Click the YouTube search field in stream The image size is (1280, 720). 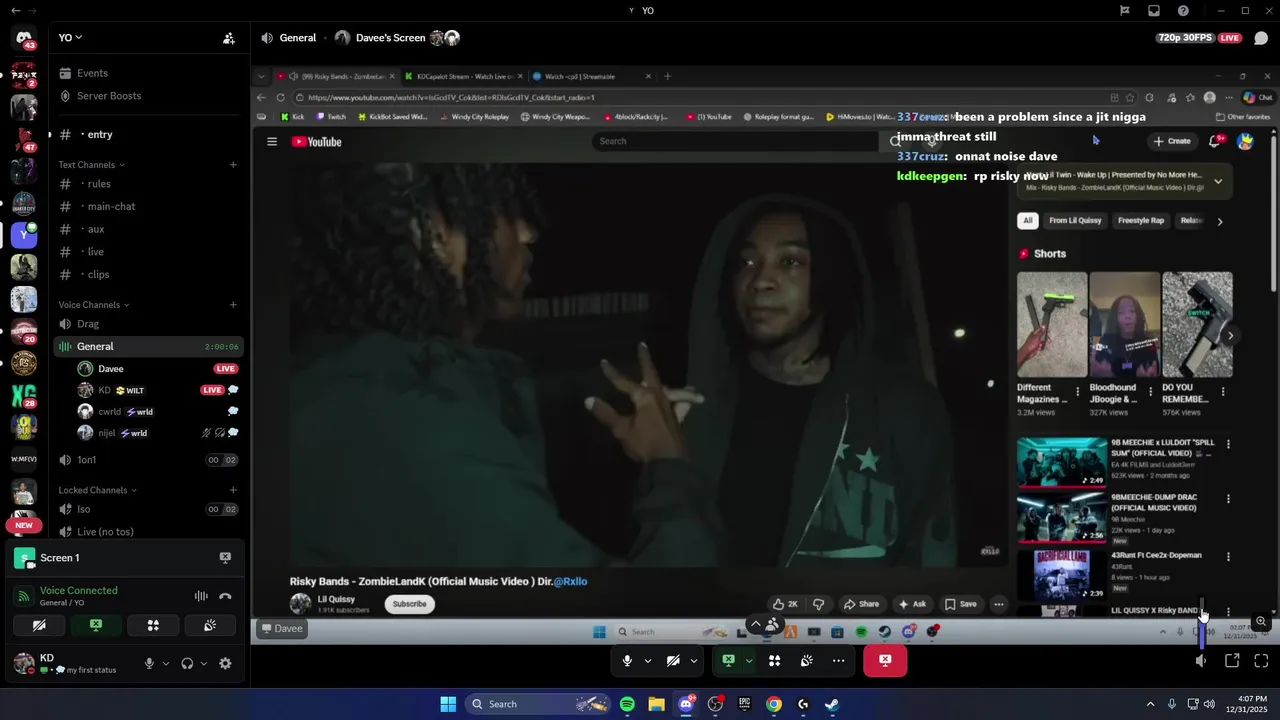click(x=735, y=141)
